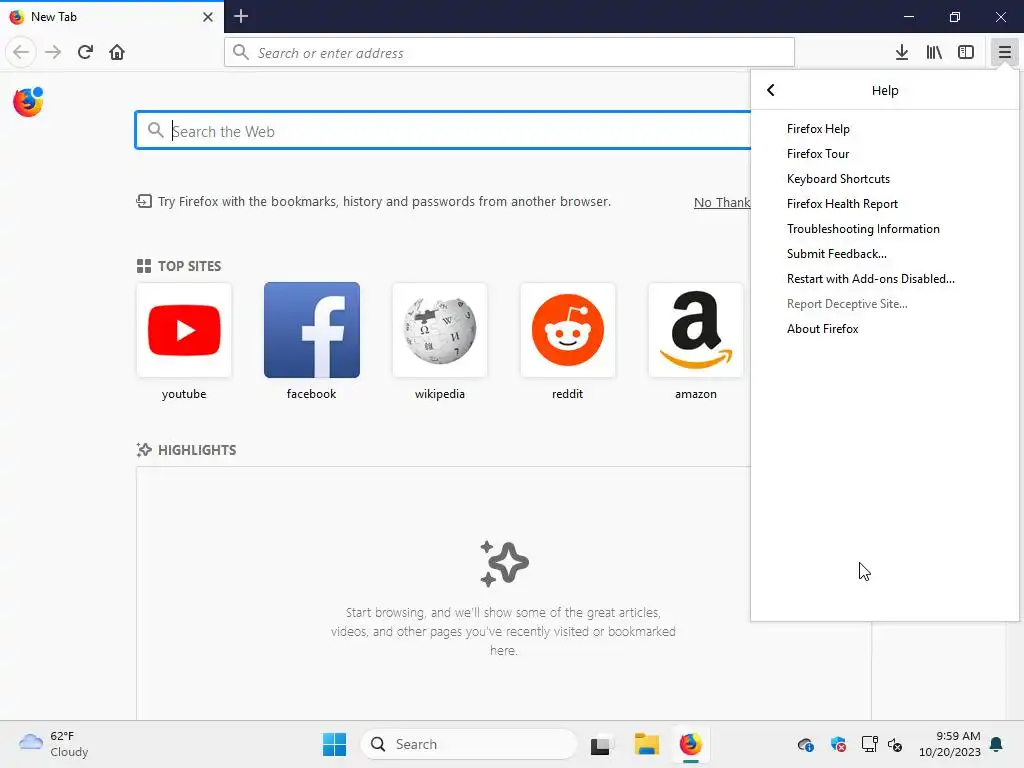Viewport: 1024px width, 768px height.
Task: Click the TOP SITES section heading
Action: coord(189,266)
